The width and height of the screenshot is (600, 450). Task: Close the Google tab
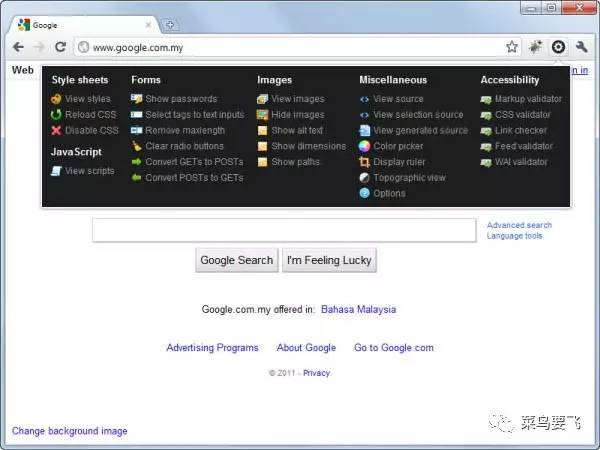tap(148, 25)
